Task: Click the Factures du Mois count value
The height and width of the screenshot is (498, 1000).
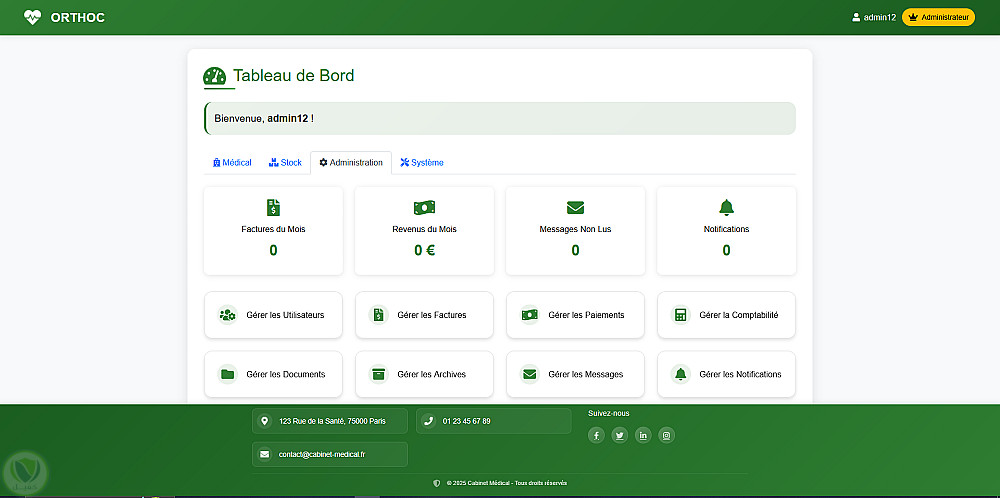Action: point(273,251)
